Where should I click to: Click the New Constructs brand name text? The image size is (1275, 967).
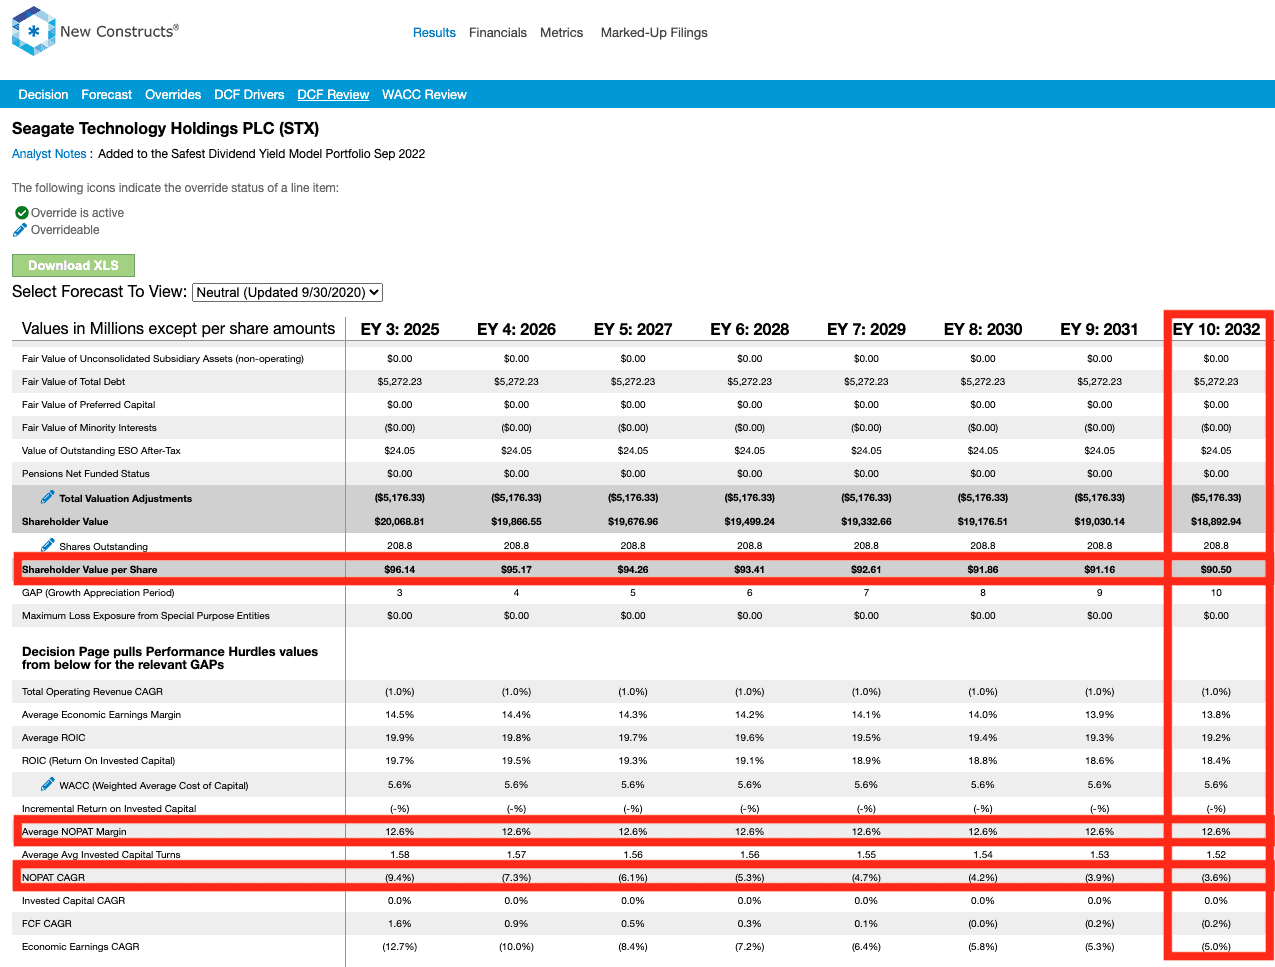(119, 31)
